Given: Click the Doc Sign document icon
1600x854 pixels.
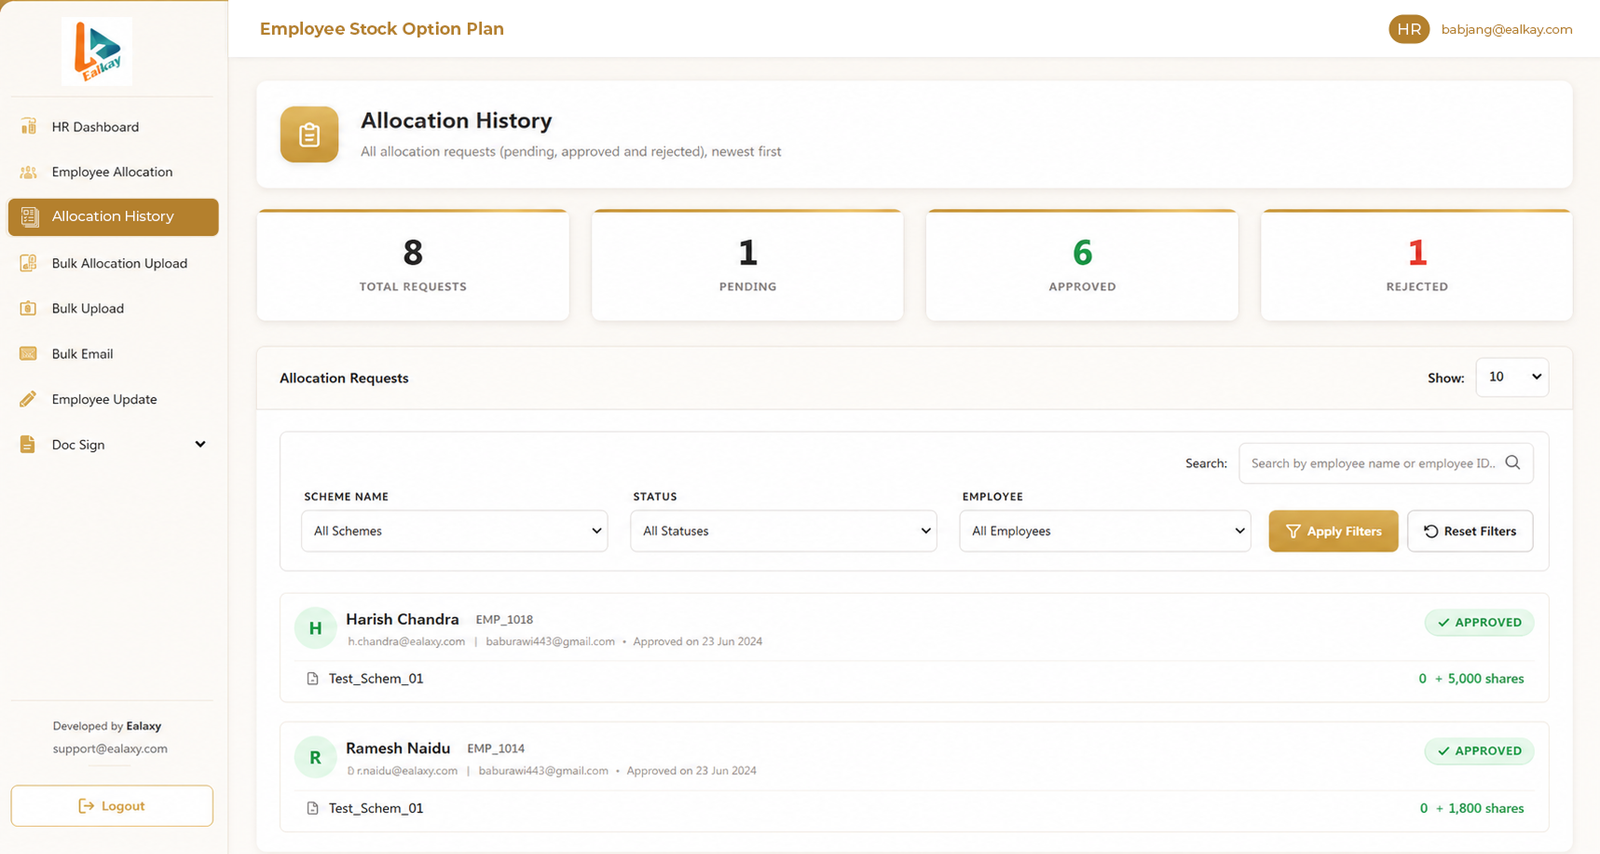Looking at the screenshot, I should tap(28, 445).
